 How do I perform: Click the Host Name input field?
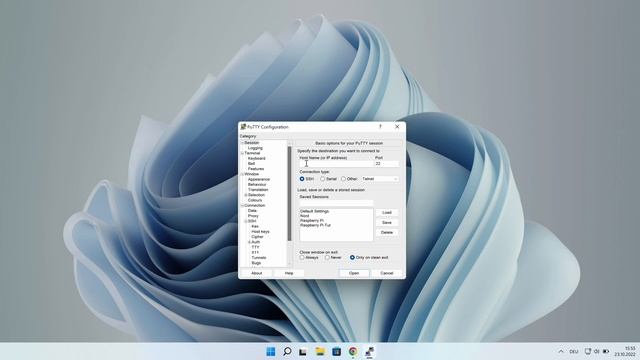(336, 164)
